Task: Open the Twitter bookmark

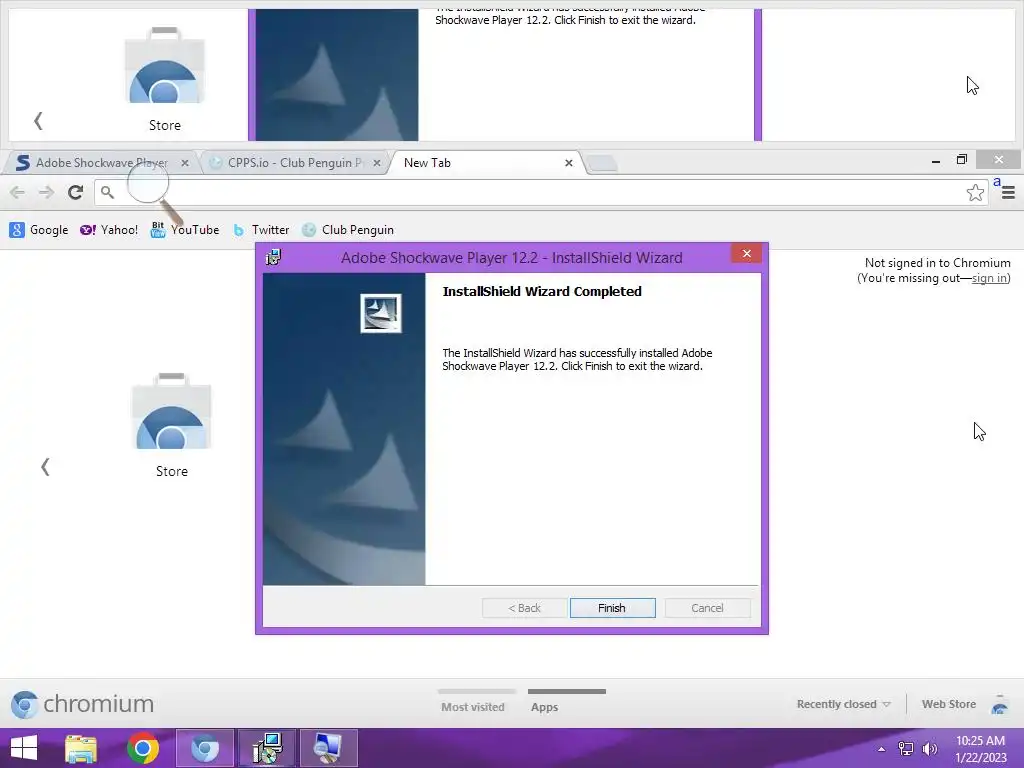Action: (x=261, y=230)
